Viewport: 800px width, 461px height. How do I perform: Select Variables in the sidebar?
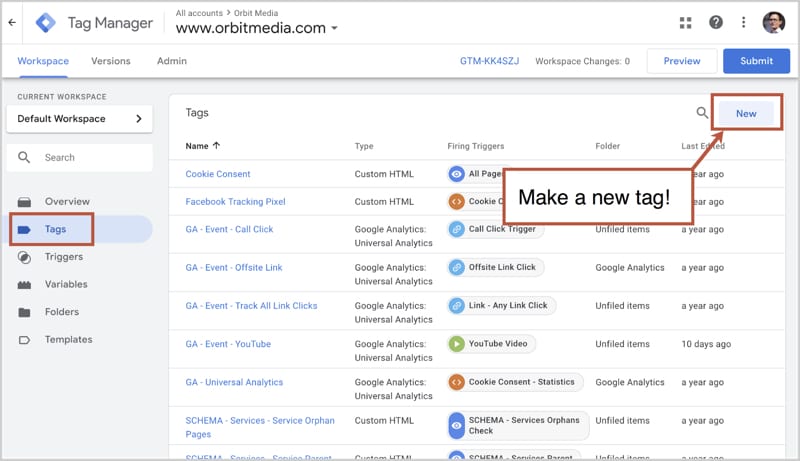(66, 284)
